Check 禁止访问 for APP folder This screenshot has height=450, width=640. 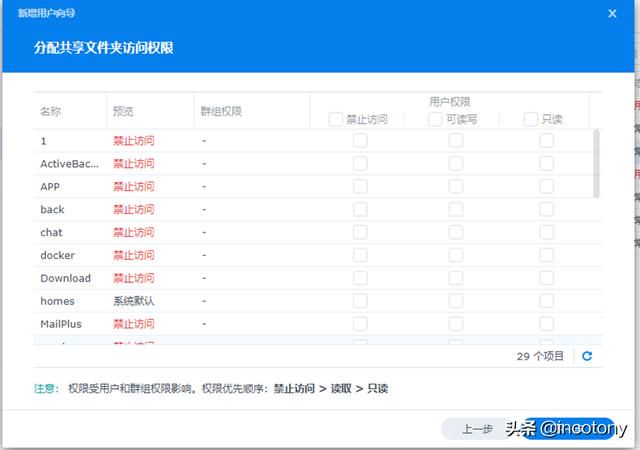click(x=360, y=186)
